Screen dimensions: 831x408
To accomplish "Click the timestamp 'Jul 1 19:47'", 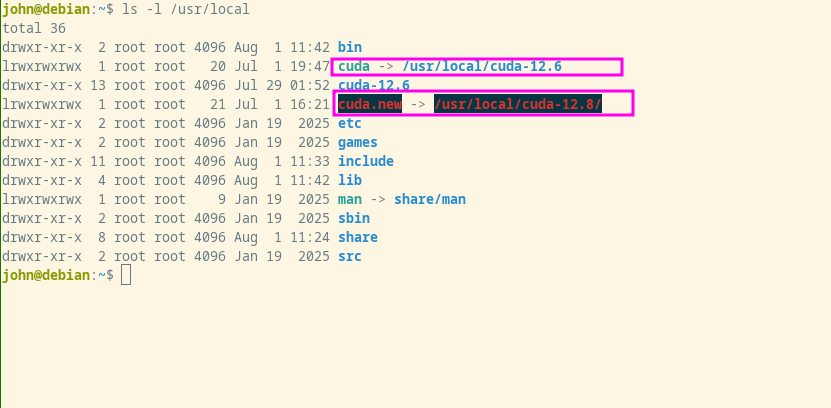I will (x=282, y=67).
